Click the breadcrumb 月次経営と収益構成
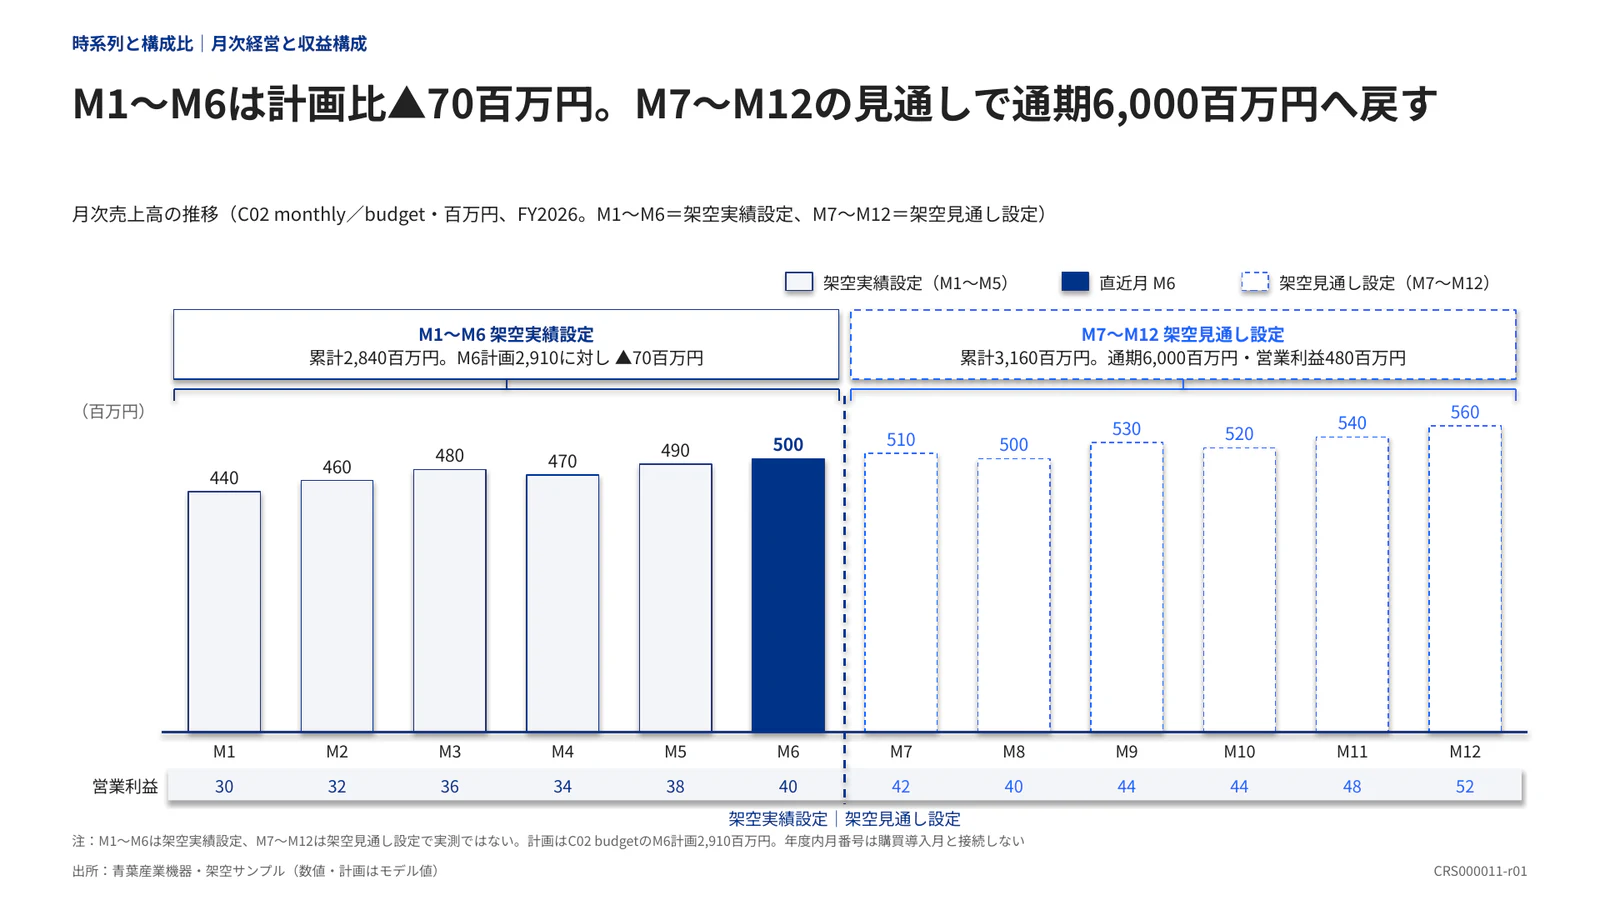 pos(289,43)
